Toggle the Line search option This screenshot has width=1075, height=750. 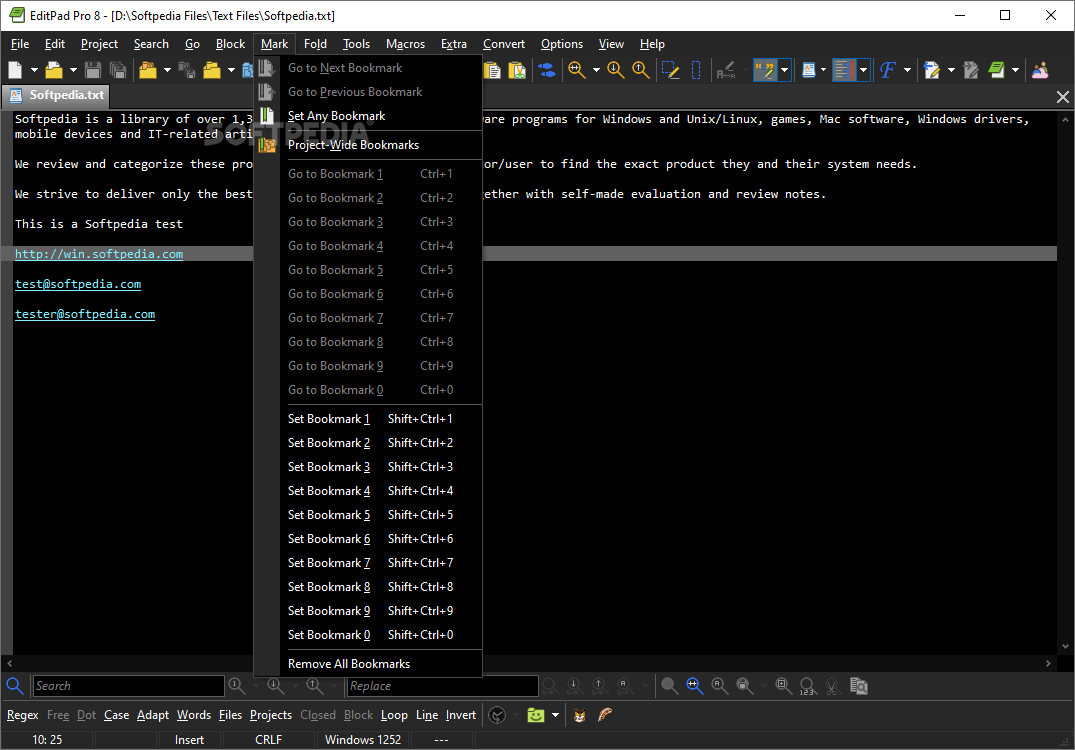coord(427,715)
